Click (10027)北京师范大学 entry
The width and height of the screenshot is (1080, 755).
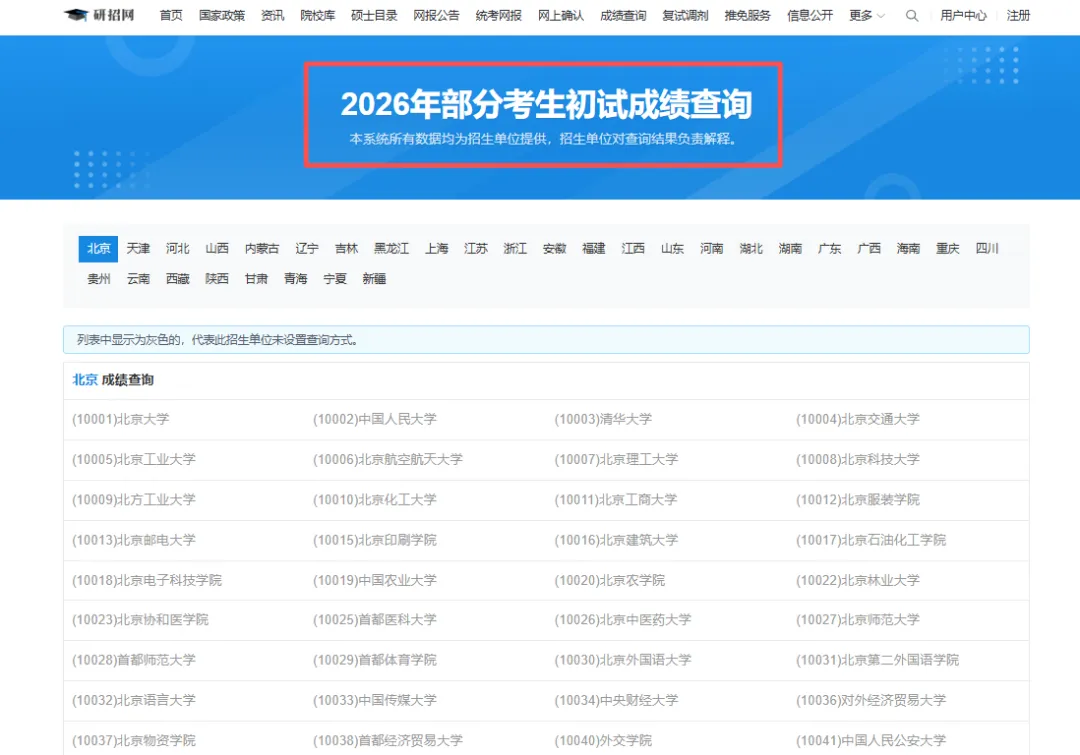858,620
